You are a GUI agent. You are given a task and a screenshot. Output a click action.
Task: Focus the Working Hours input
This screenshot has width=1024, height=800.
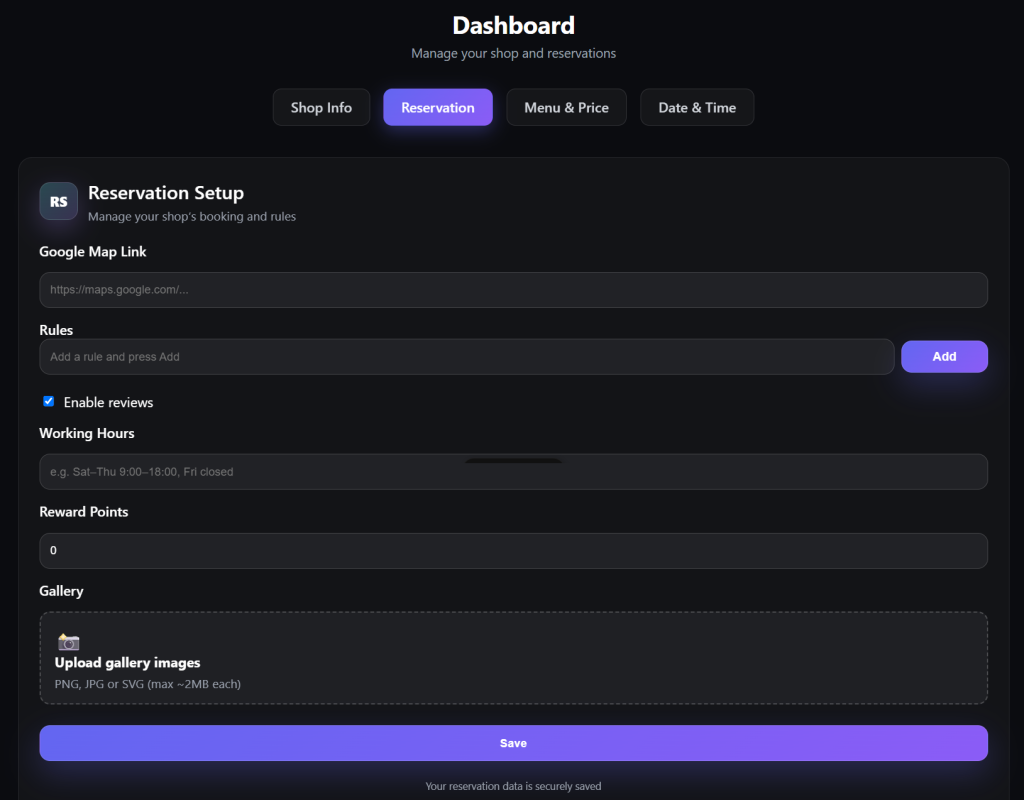click(x=513, y=472)
